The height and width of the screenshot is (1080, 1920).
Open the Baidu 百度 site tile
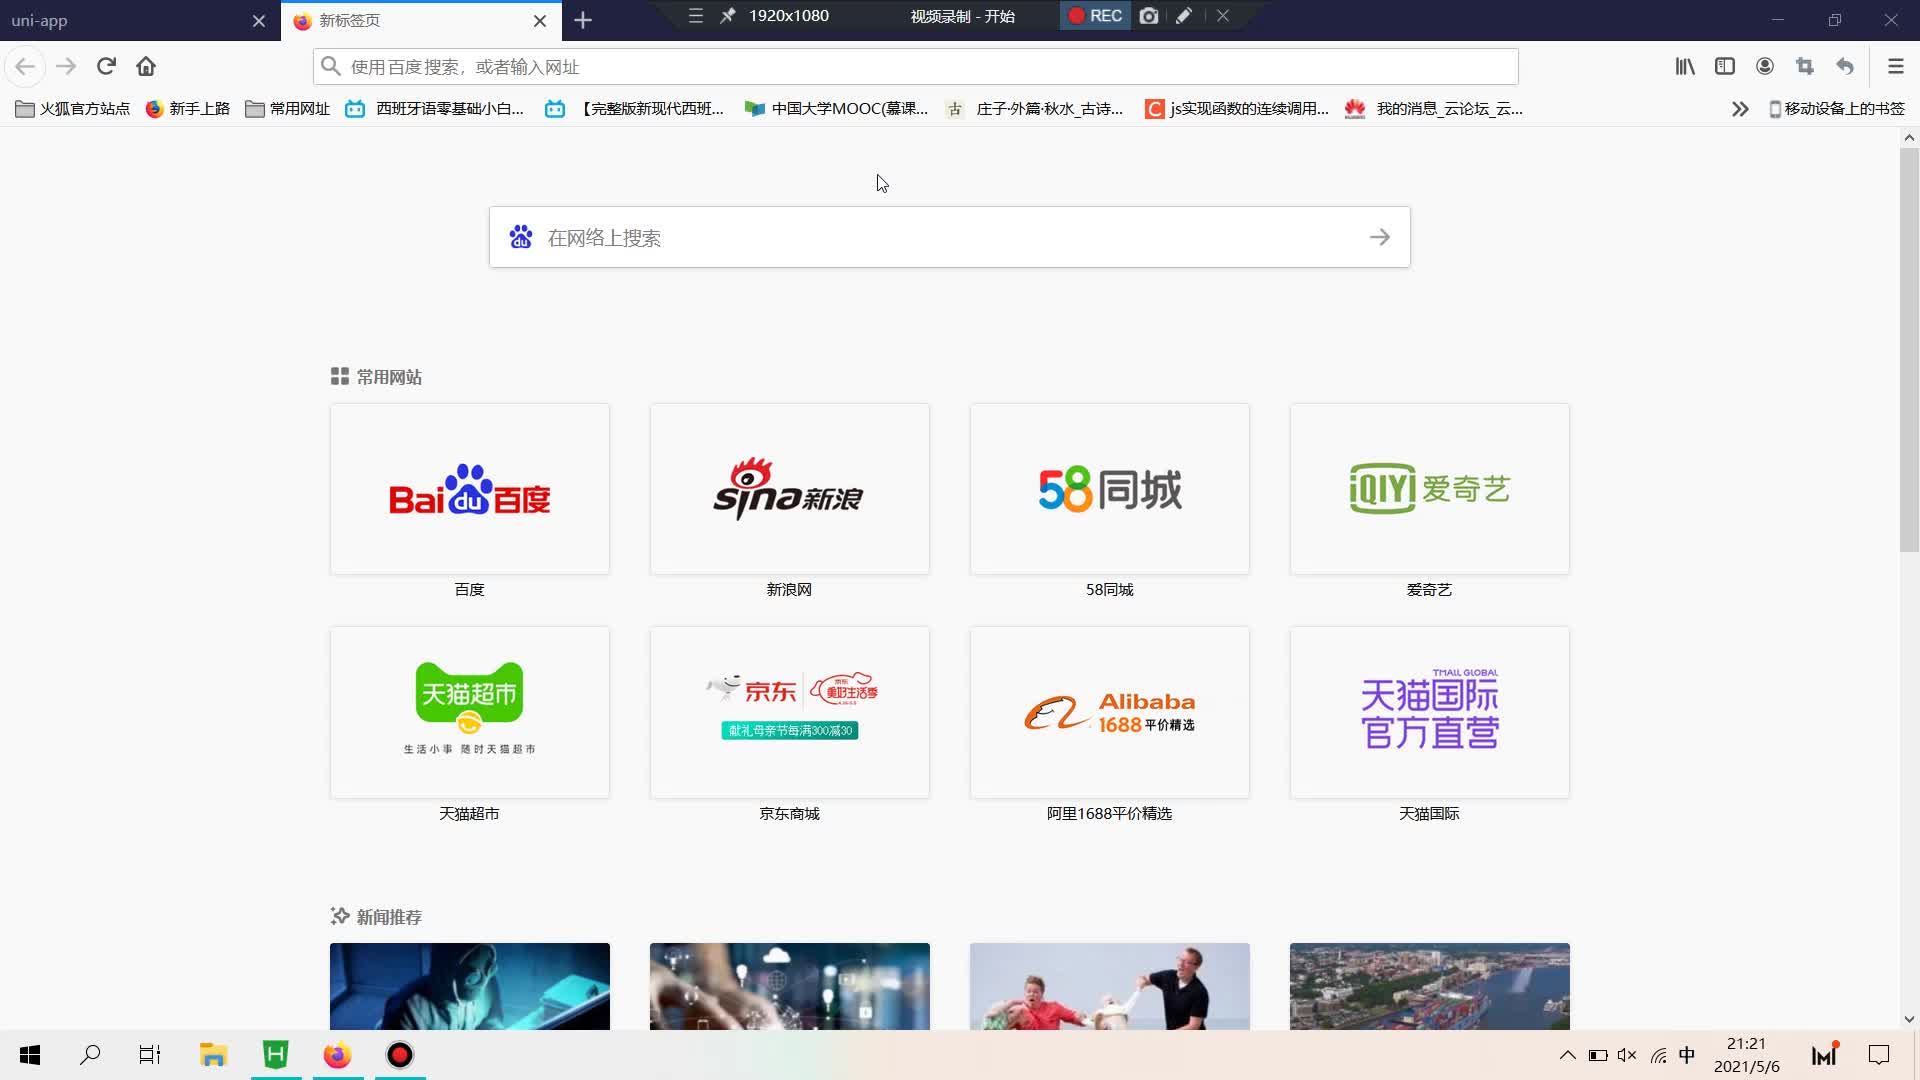(469, 489)
